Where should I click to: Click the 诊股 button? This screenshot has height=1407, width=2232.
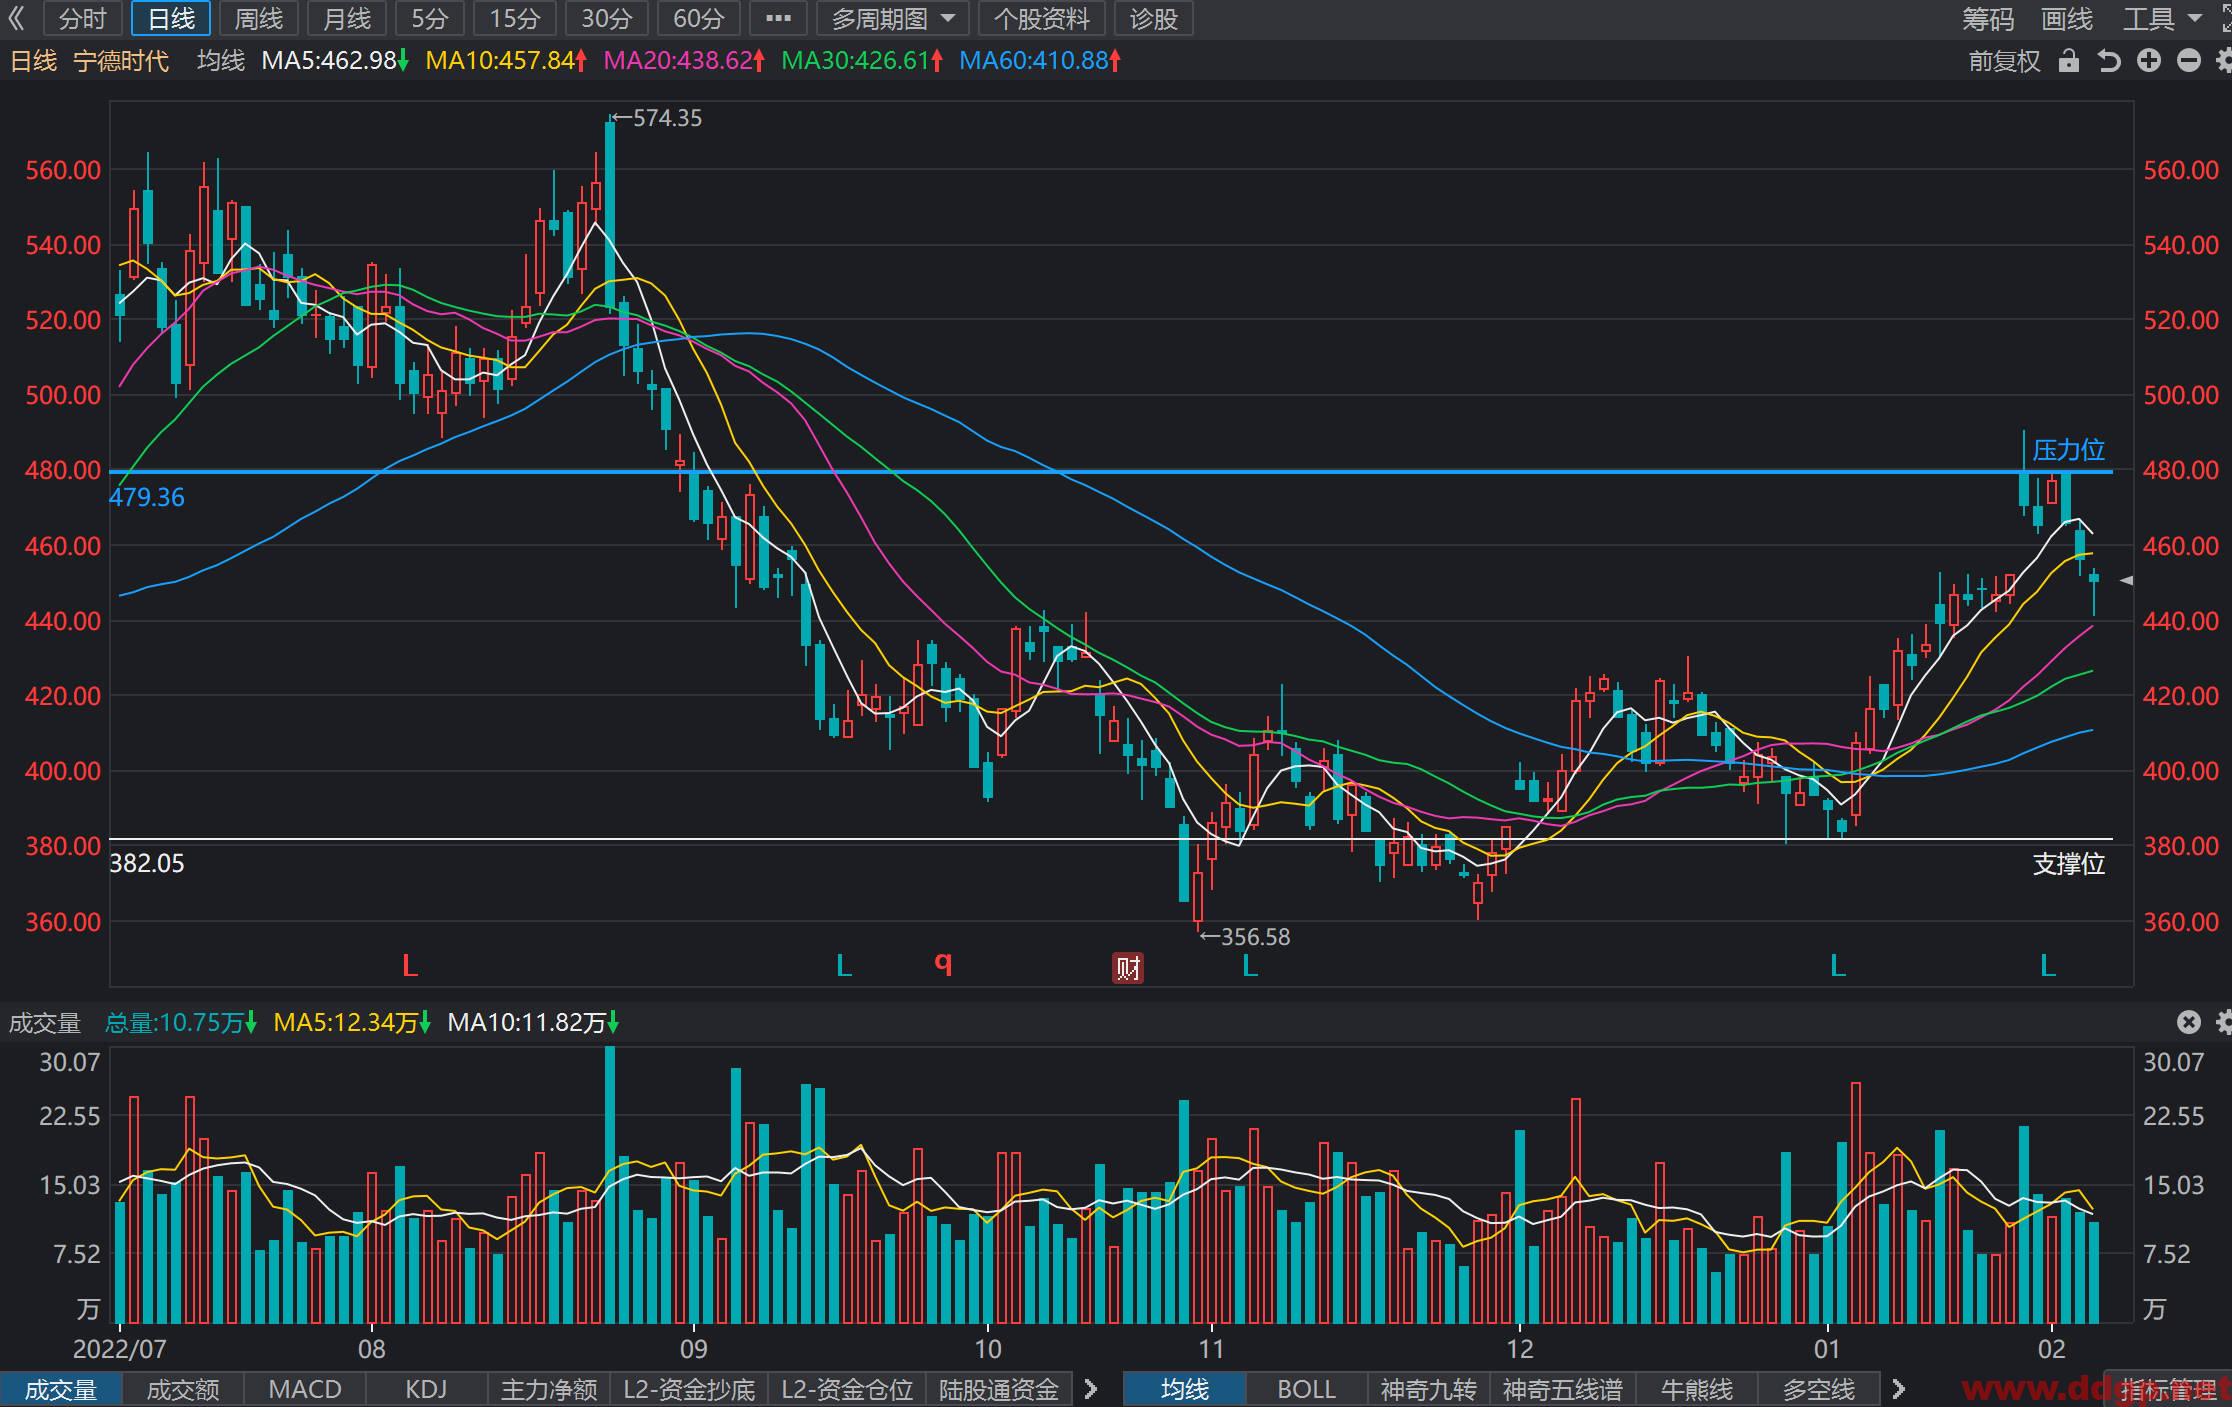(x=1153, y=18)
